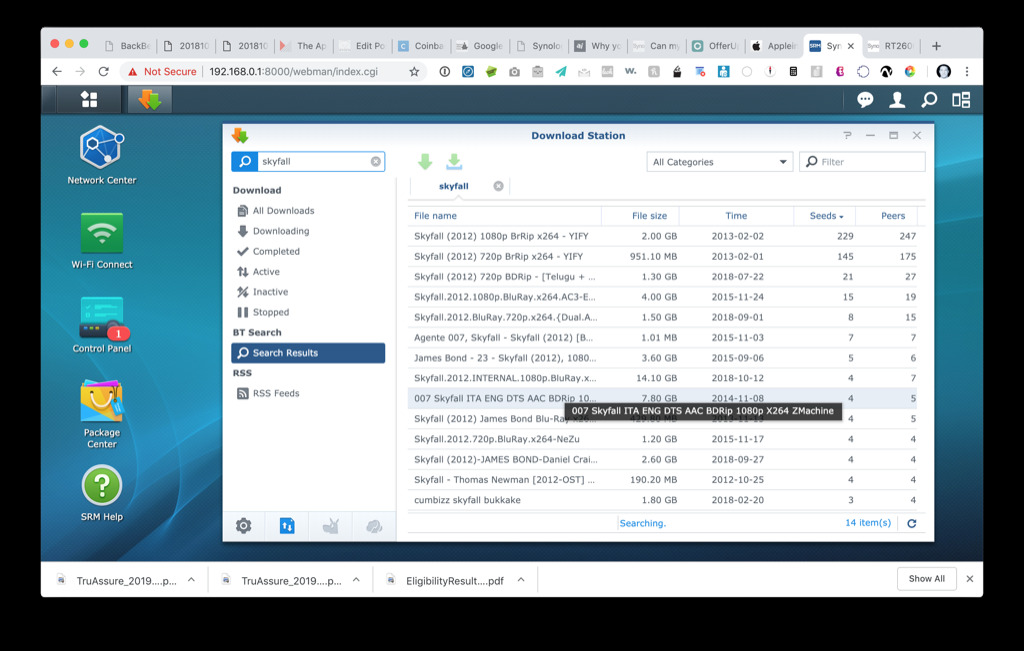
Task: Click the blue transfer arrows button
Action: (287, 526)
